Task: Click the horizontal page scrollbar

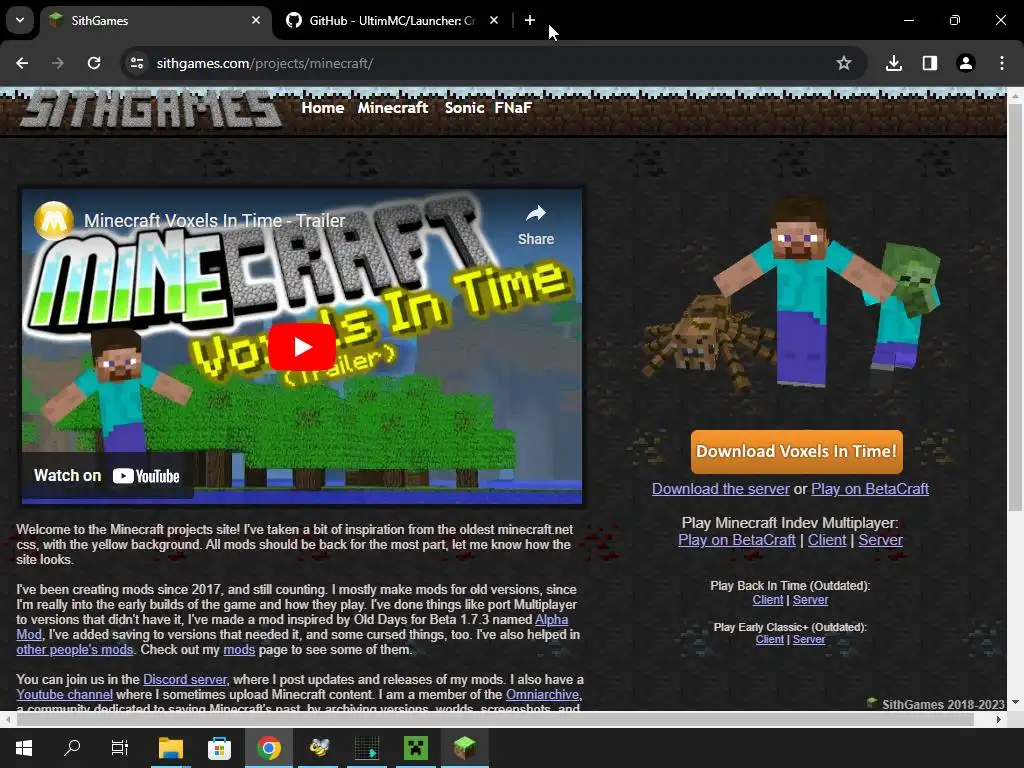Action: [495, 720]
